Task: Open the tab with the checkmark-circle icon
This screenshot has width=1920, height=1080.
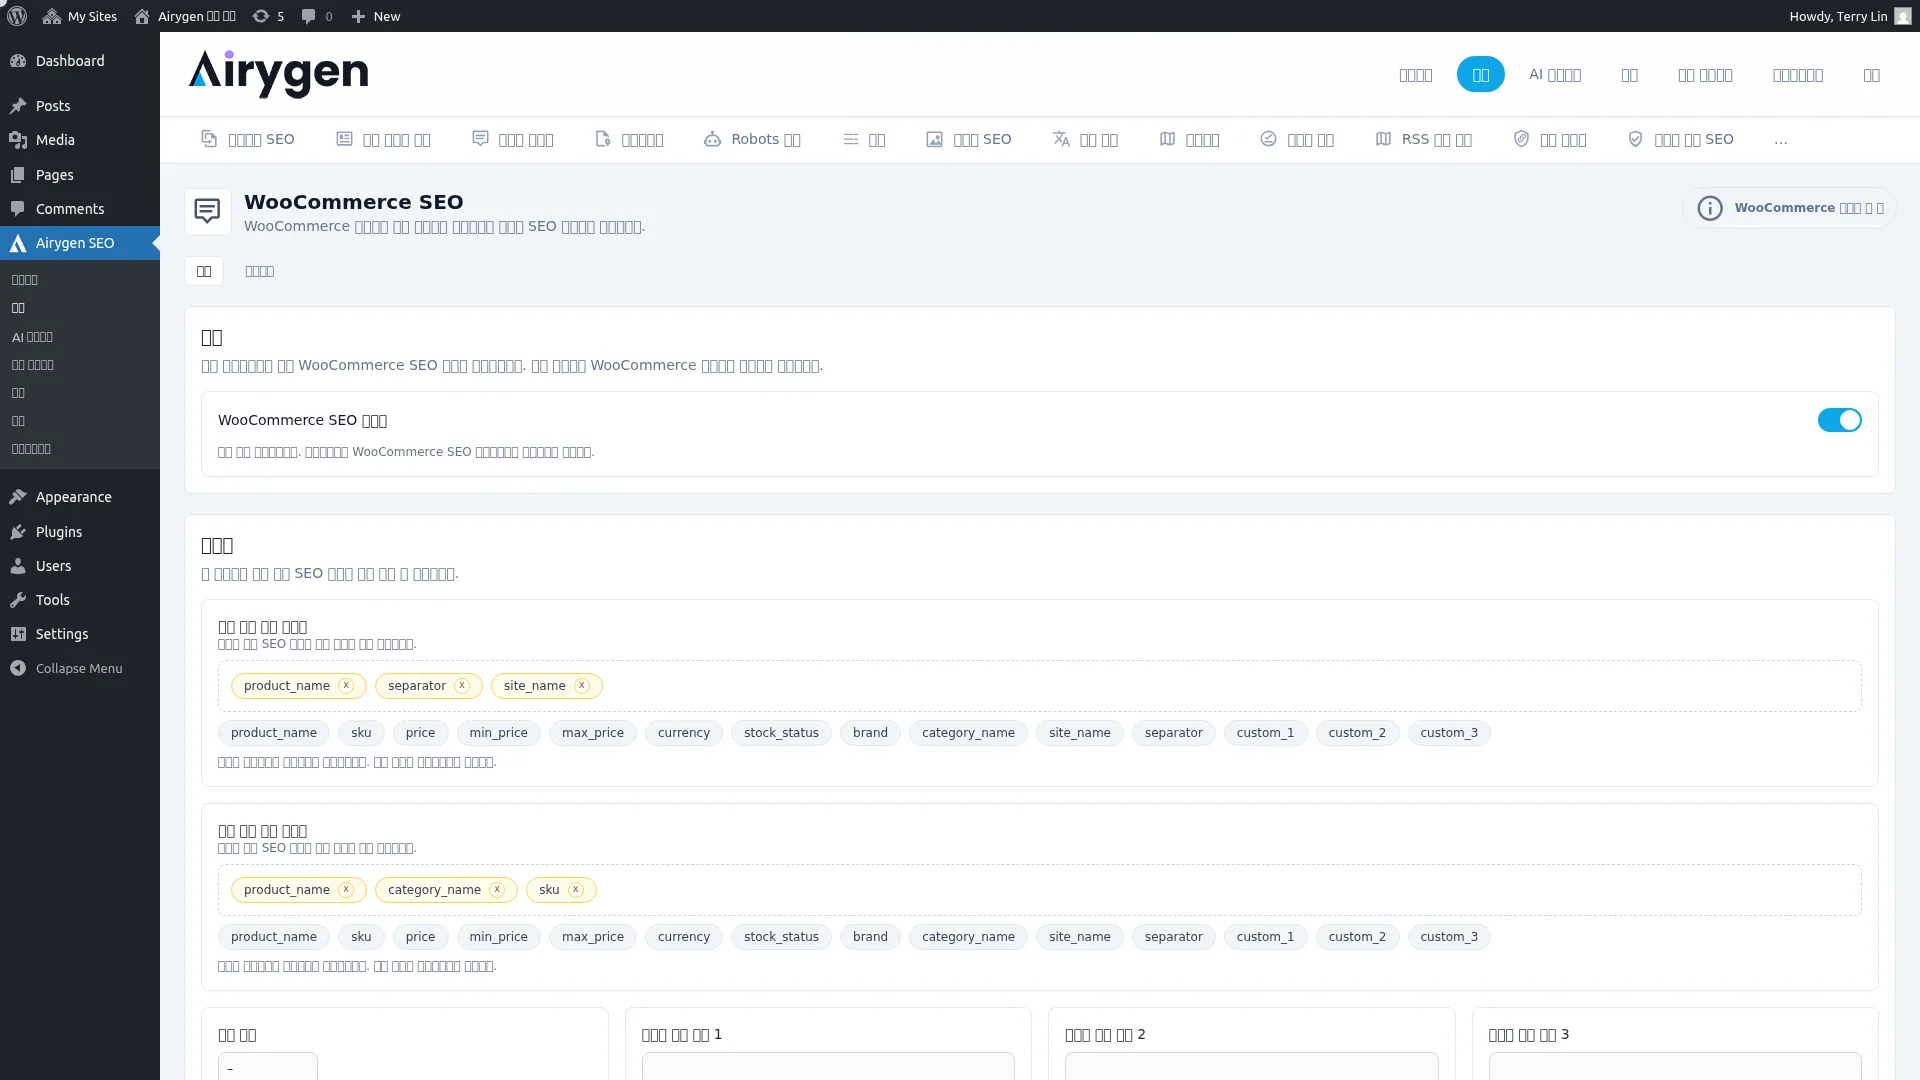Action: coord(1297,139)
